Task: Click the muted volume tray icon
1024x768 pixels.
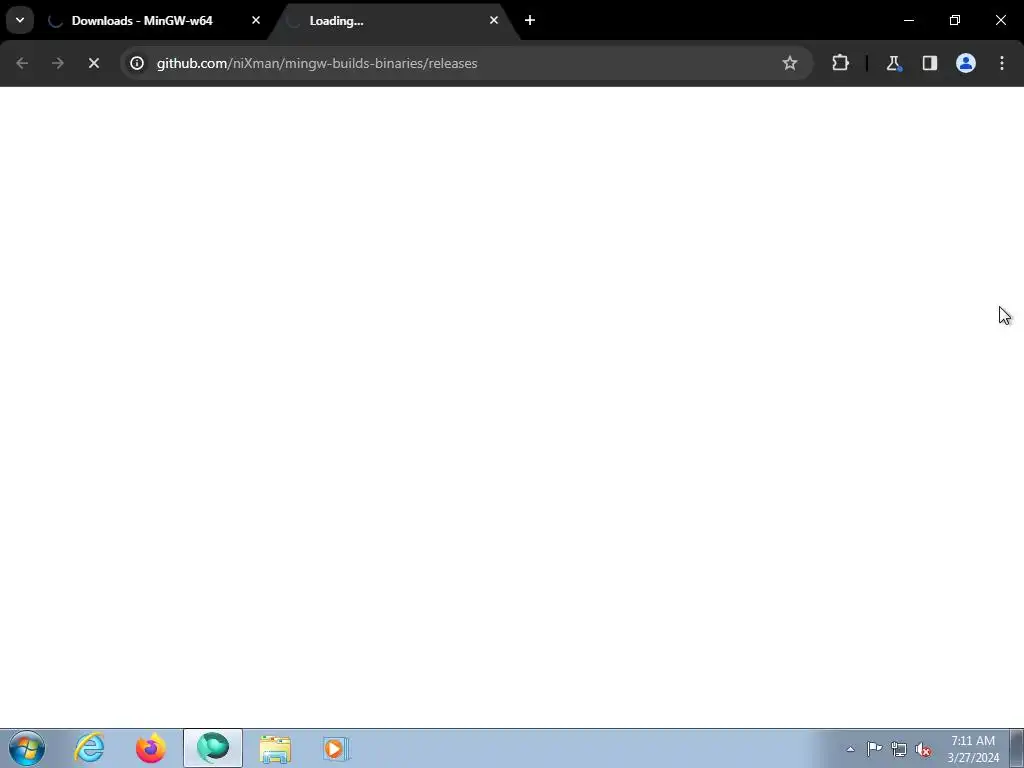Action: 923,749
